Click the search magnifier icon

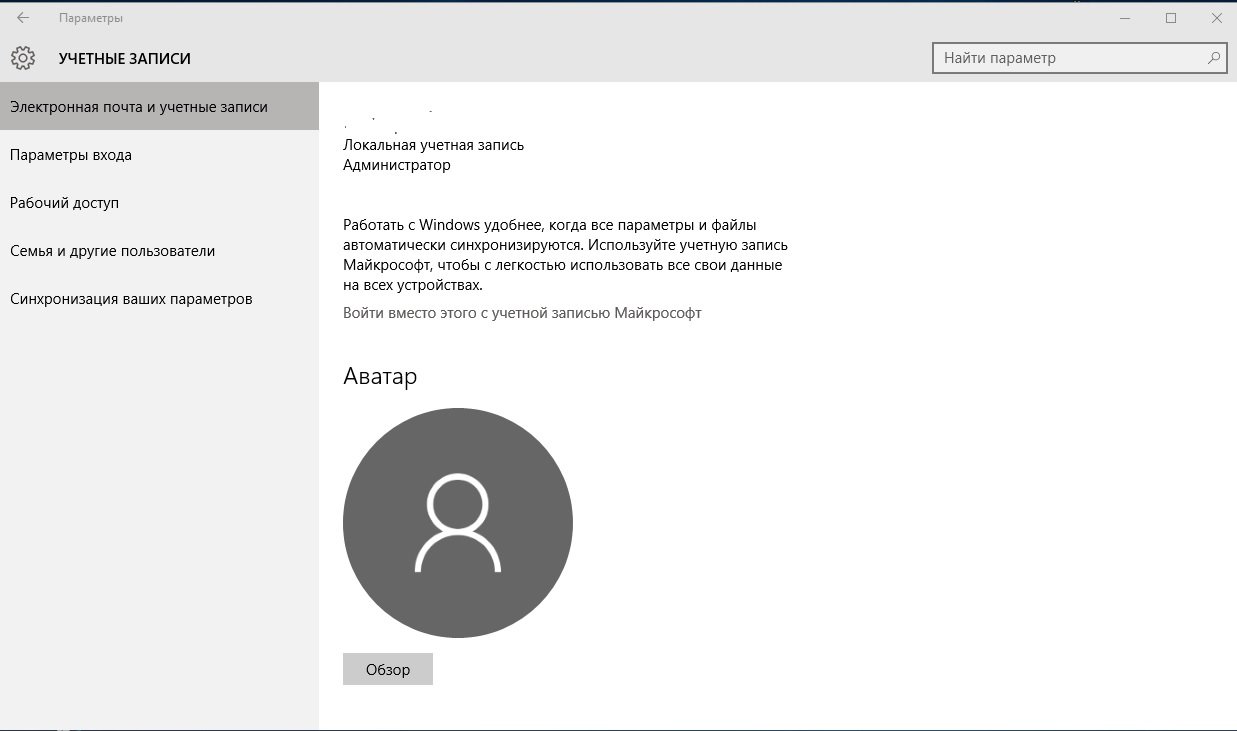point(1214,58)
